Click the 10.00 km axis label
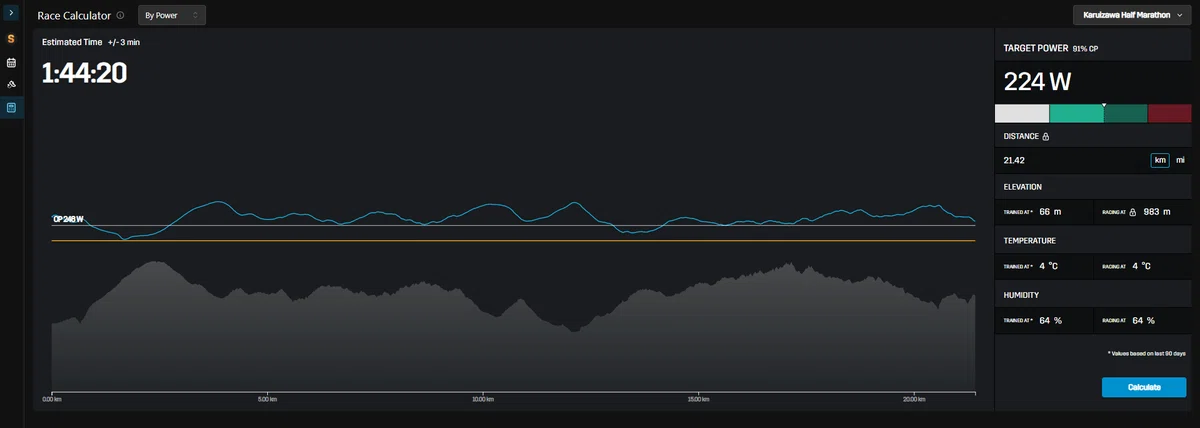This screenshot has width=1200, height=428. (x=483, y=399)
